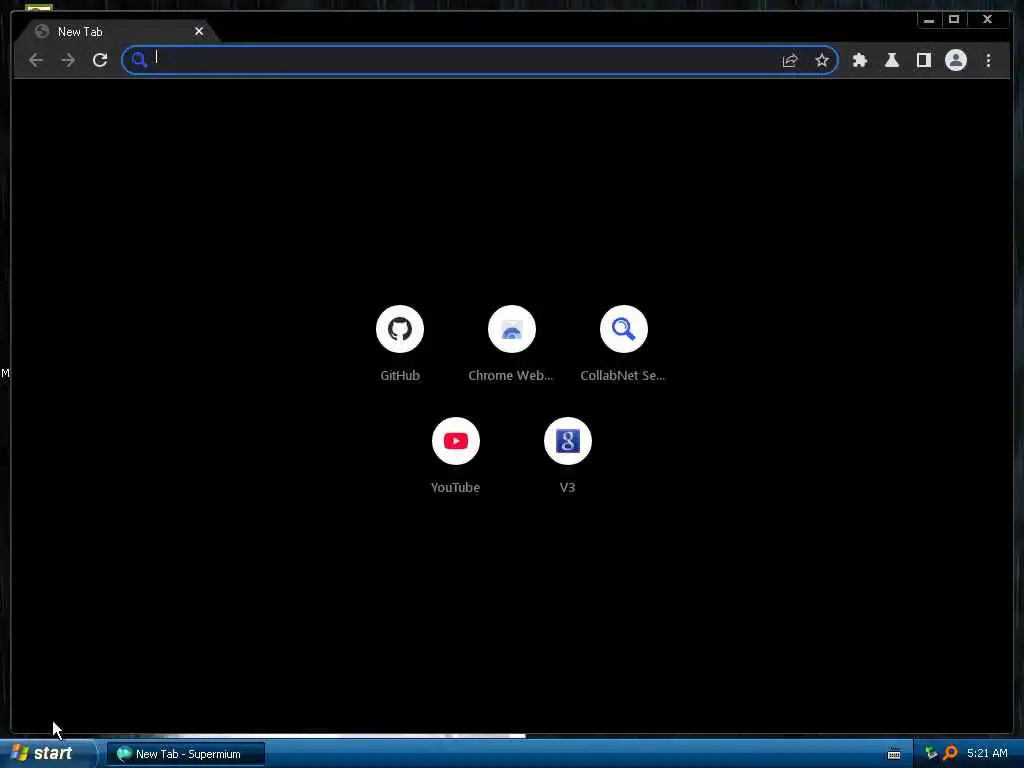The height and width of the screenshot is (768, 1024).
Task: Close the New Tab tab
Action: pos(199,31)
